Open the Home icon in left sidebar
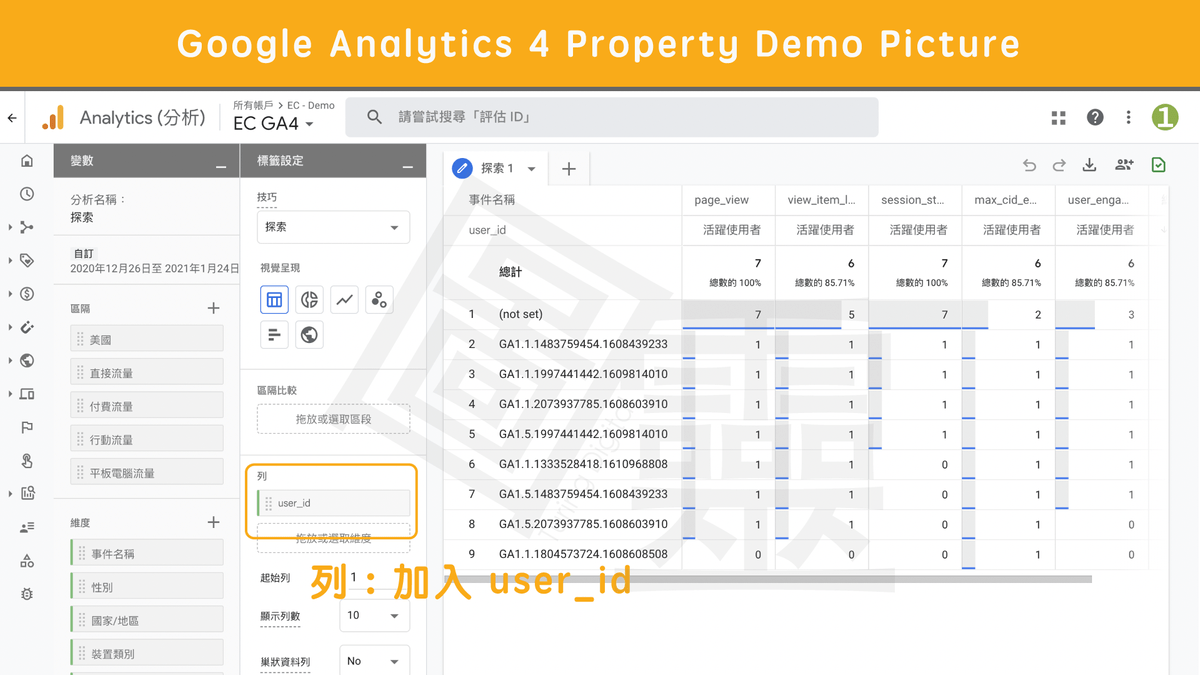 pyautogui.click(x=27, y=161)
